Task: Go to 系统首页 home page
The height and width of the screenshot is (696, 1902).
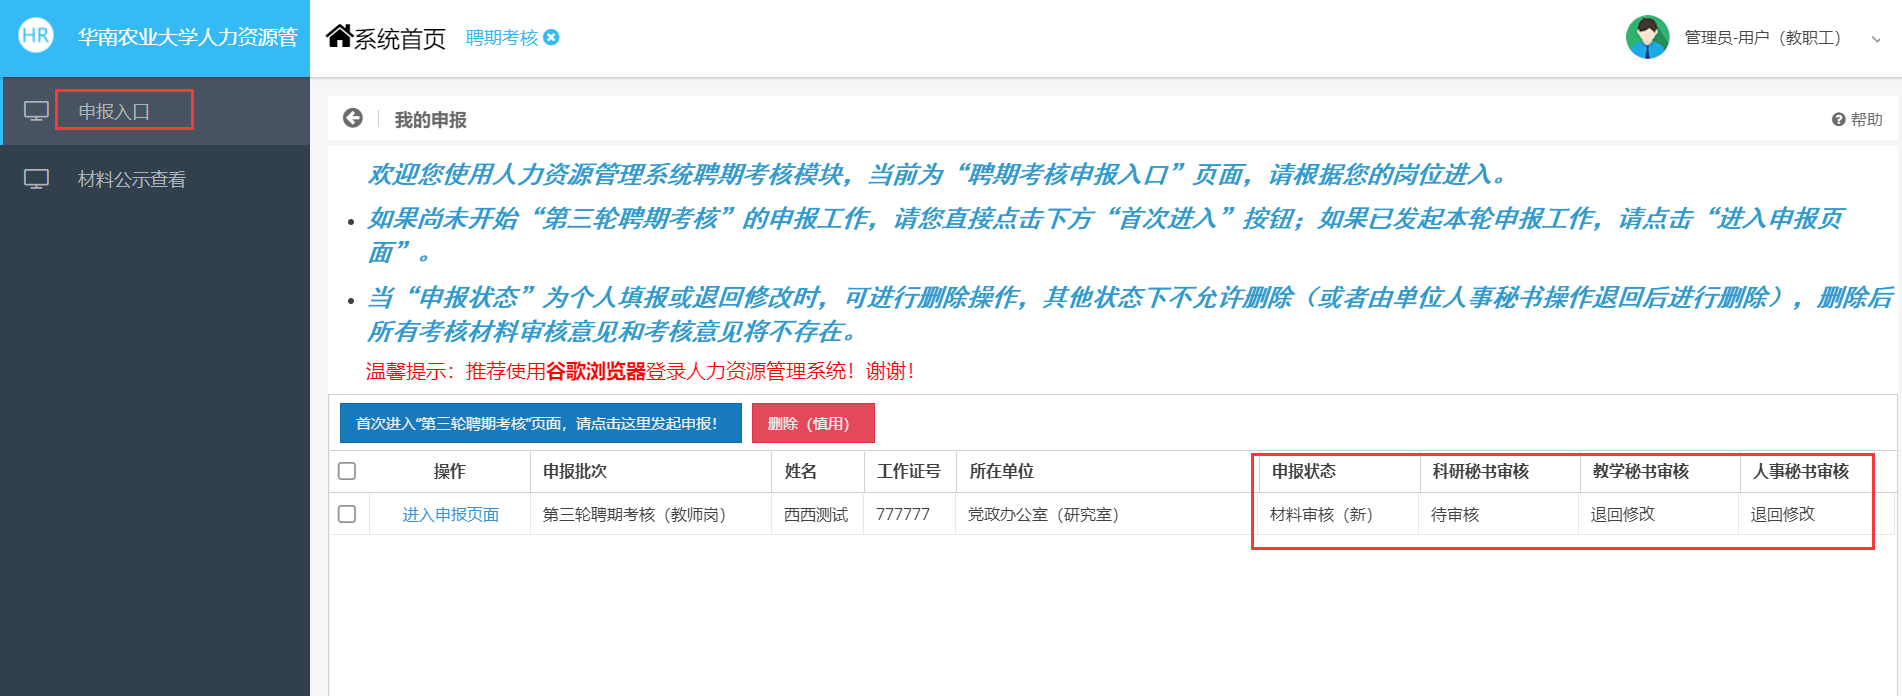Action: 399,39
